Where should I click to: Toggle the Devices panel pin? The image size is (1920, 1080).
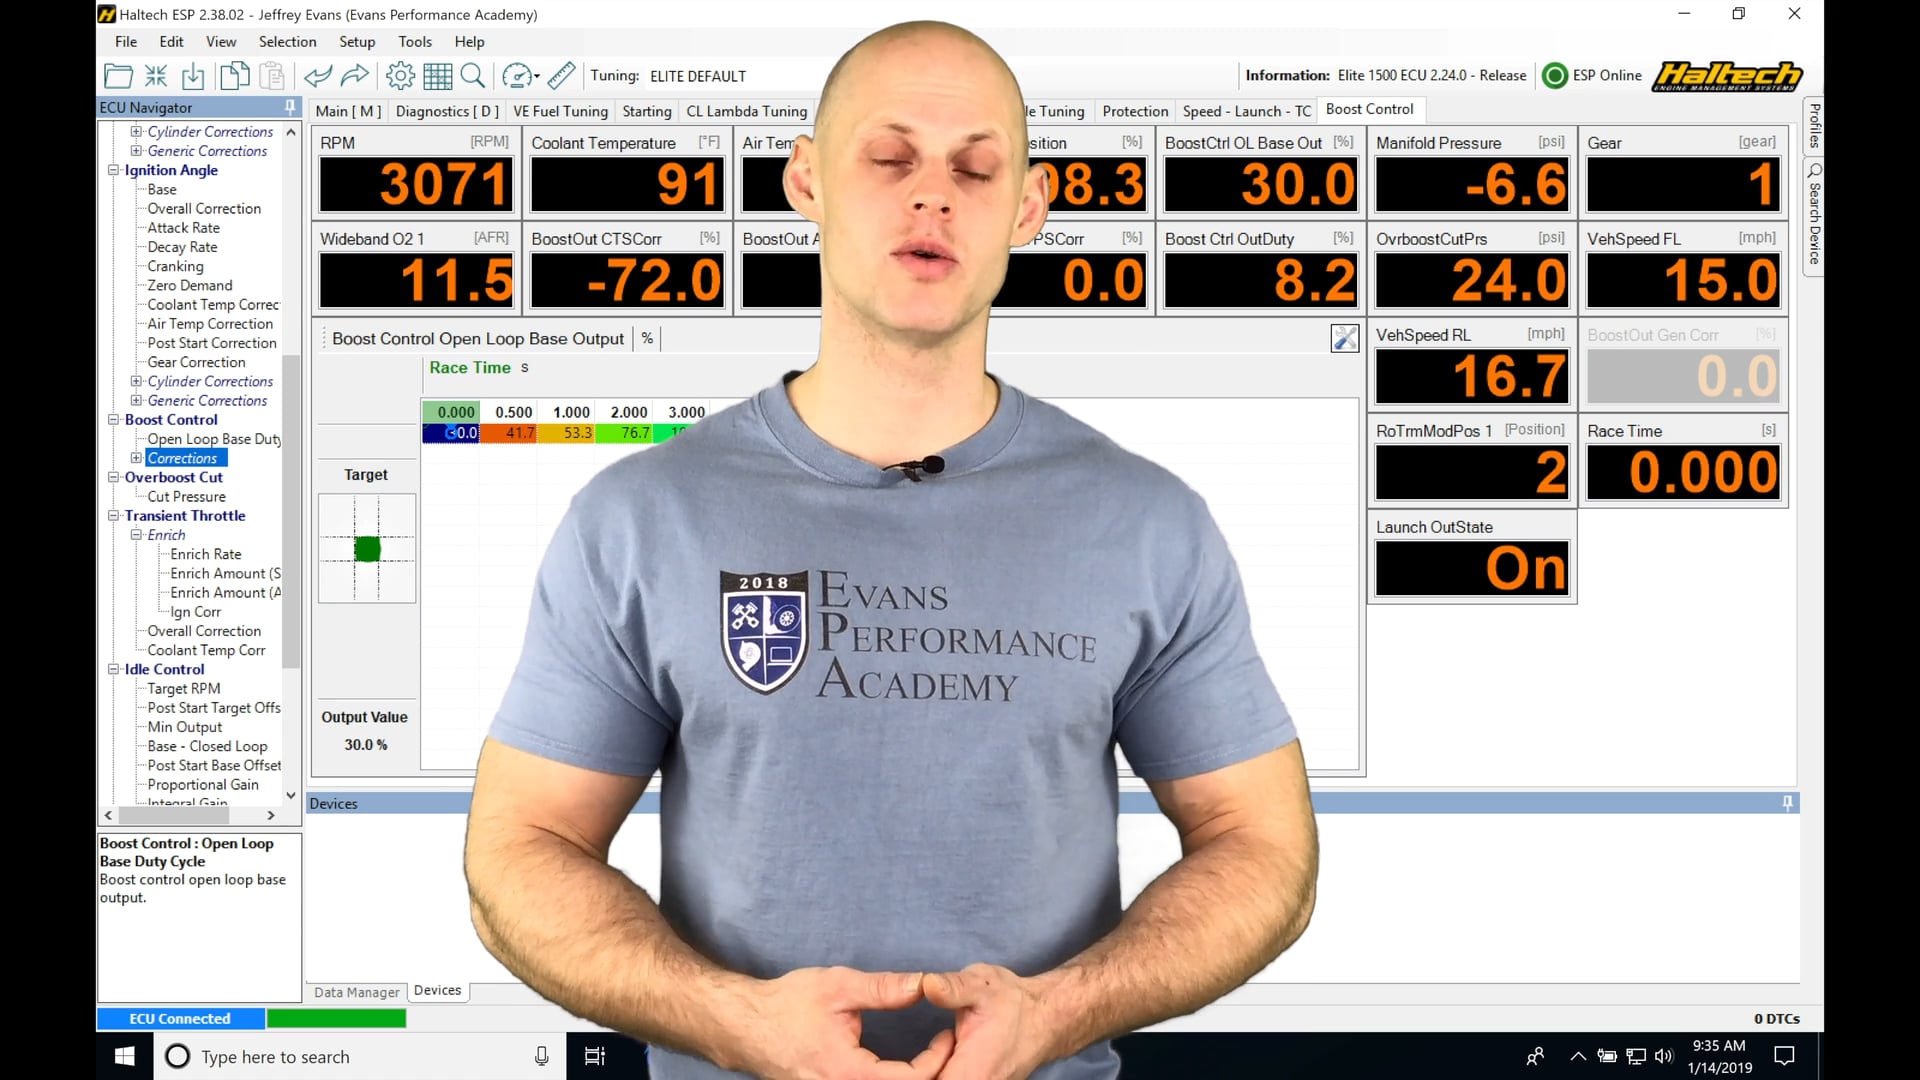[x=1787, y=803]
